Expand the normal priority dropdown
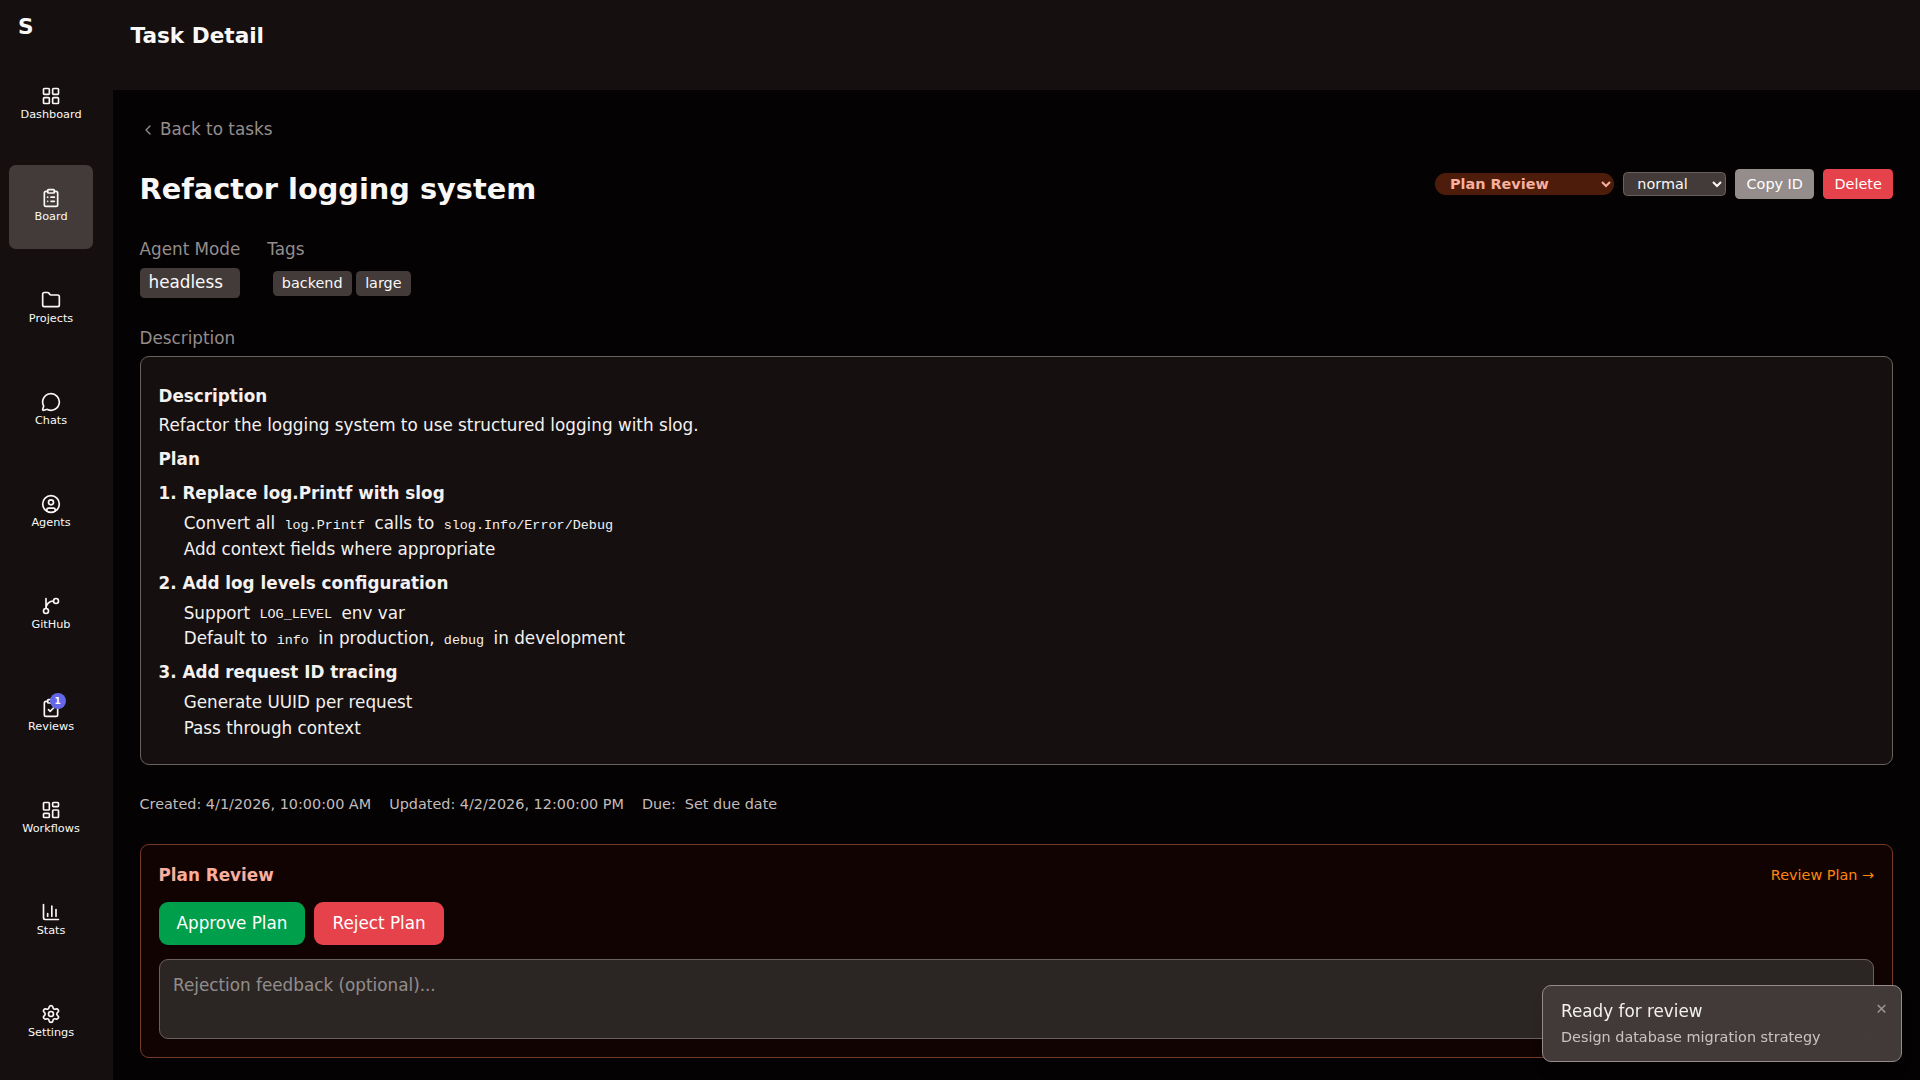This screenshot has width=1920, height=1080. tap(1673, 184)
